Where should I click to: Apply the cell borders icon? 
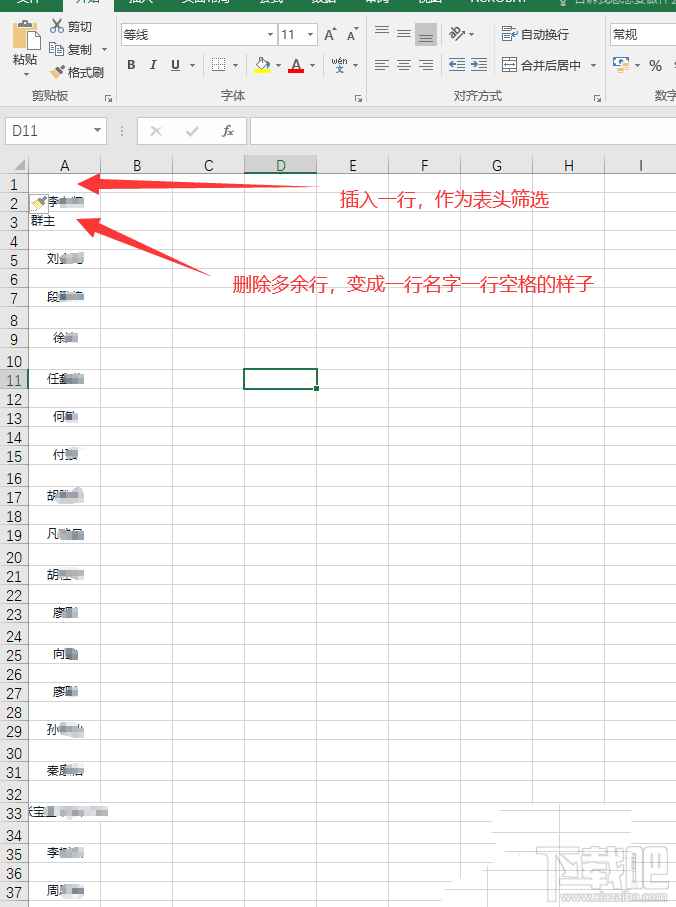[219, 65]
